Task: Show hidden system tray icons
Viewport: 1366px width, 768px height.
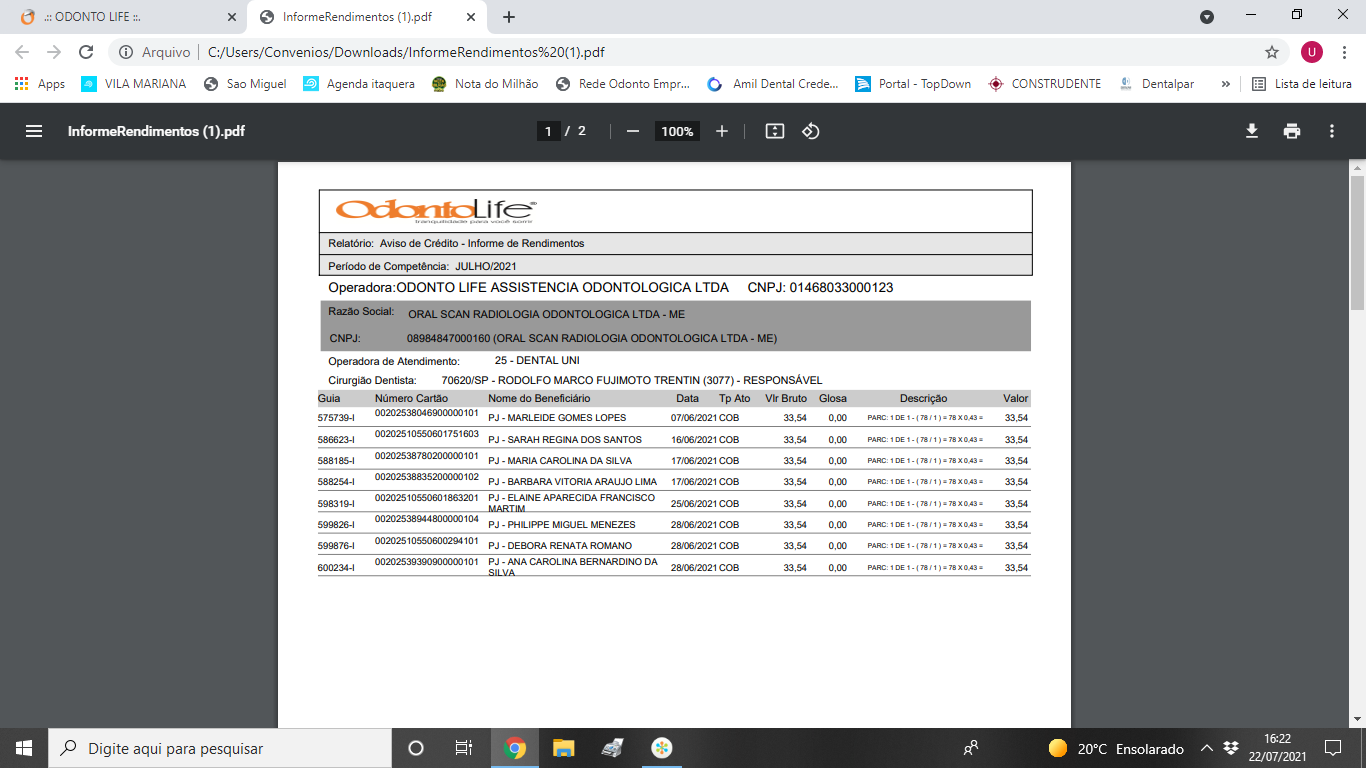Action: click(x=1207, y=748)
